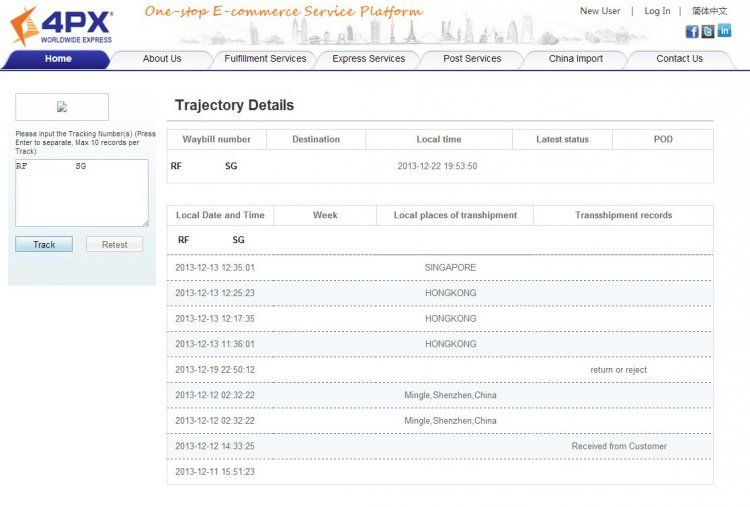This screenshot has width=750, height=507.
Task: Open the Contact Us tab
Action: point(679,59)
